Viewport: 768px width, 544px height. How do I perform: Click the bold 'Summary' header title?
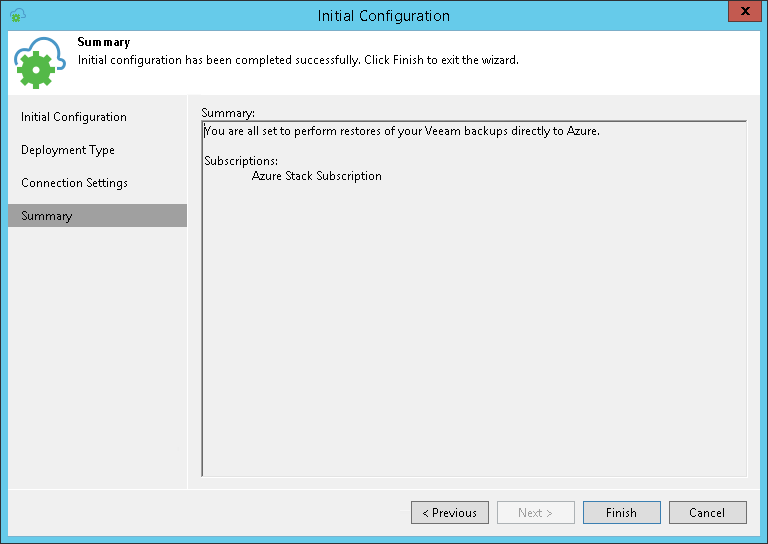pos(104,42)
